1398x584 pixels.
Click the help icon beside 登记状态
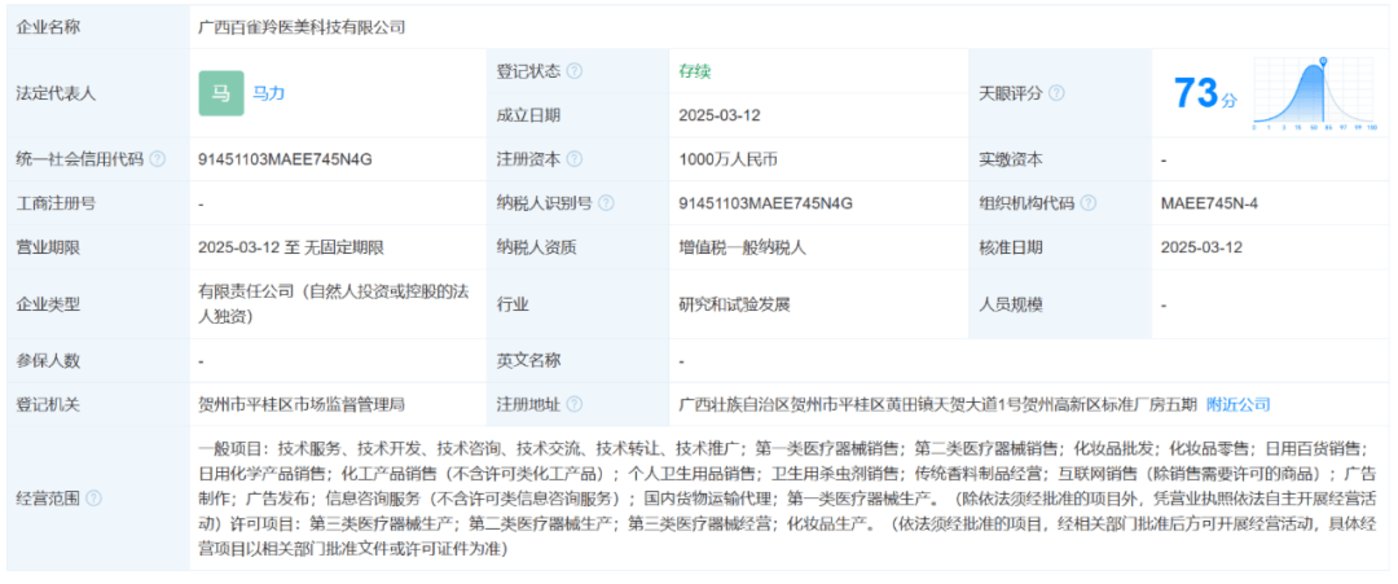coord(574,72)
